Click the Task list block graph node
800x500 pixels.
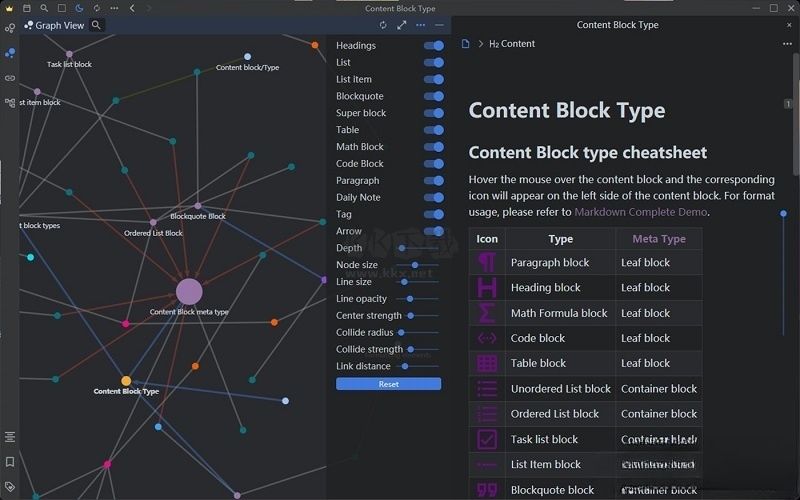[x=69, y=54]
